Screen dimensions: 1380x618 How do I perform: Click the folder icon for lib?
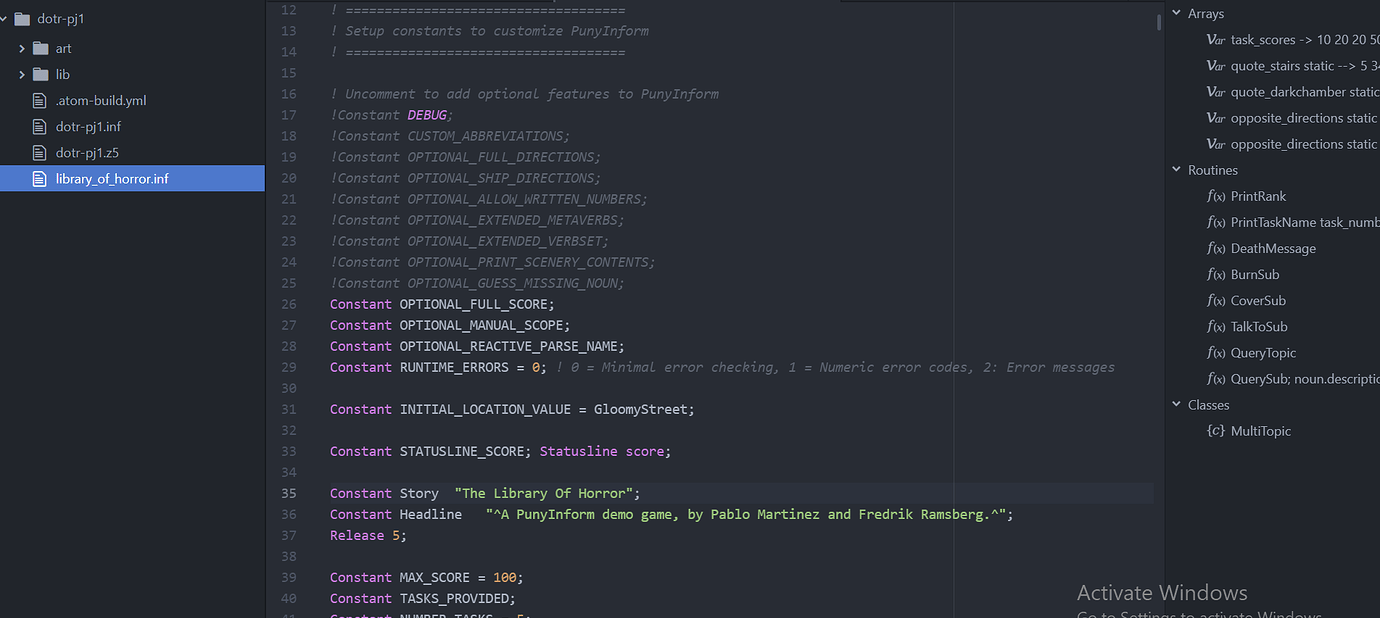click(x=40, y=73)
